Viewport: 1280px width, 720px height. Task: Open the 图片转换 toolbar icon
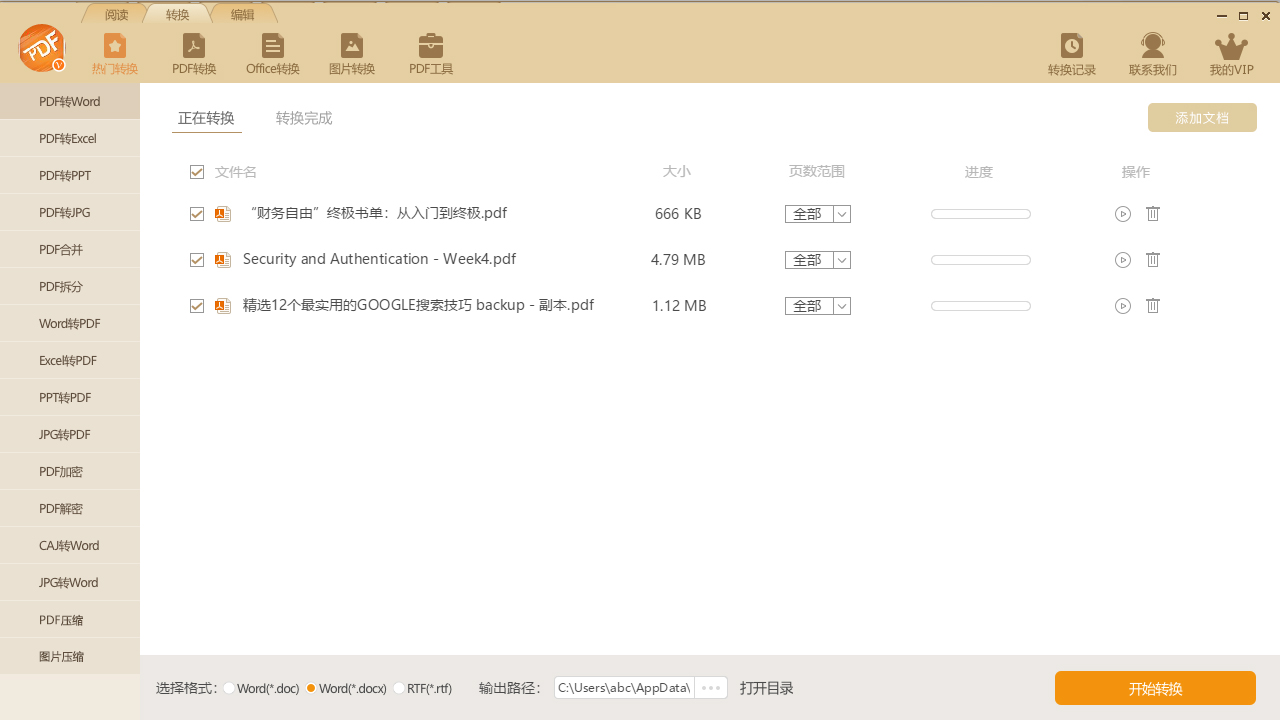352,54
